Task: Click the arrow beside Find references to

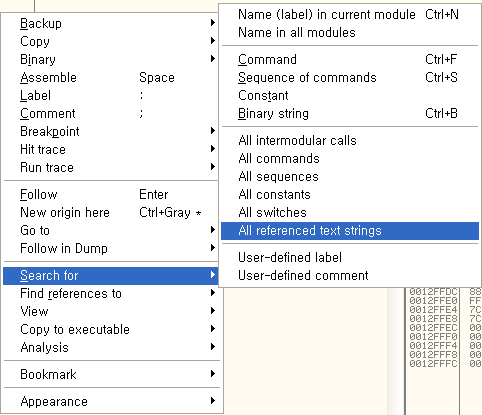Action: 213,293
